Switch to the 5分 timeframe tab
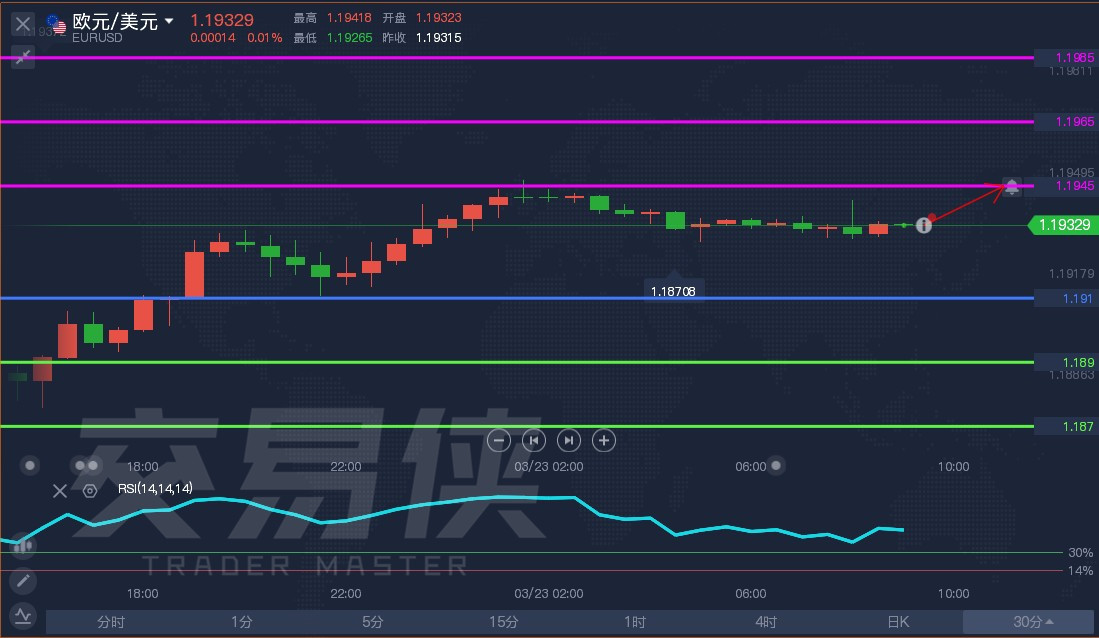 point(373,622)
